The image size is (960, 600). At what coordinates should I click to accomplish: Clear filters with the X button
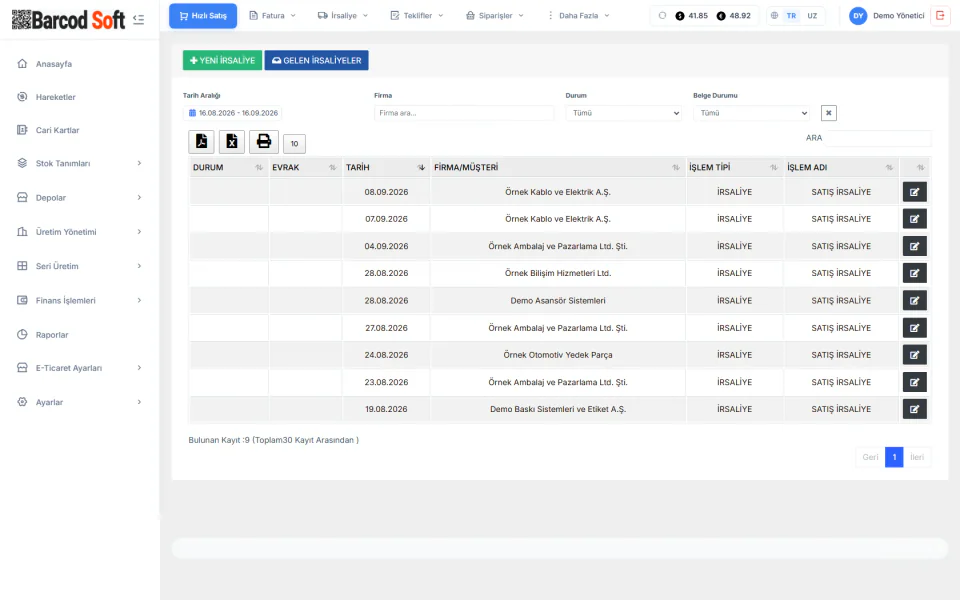point(828,113)
